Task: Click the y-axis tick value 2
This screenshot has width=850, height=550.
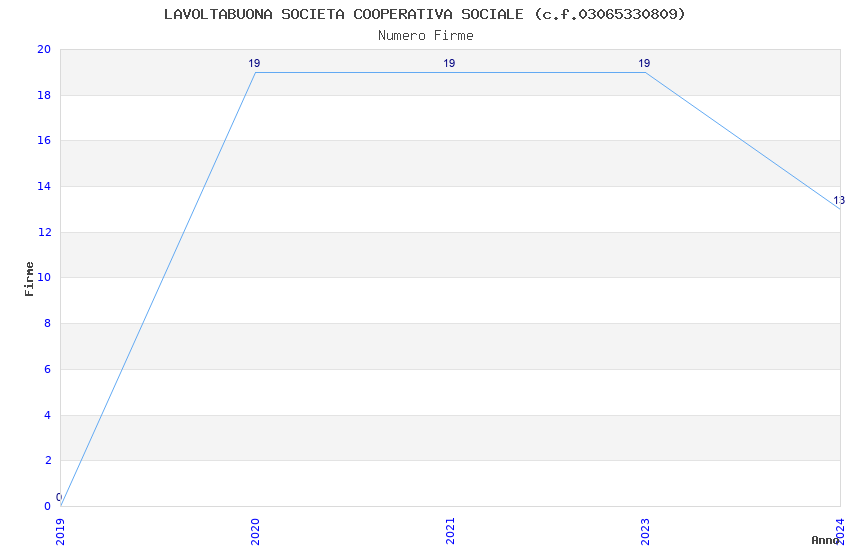Action: tap(48, 461)
